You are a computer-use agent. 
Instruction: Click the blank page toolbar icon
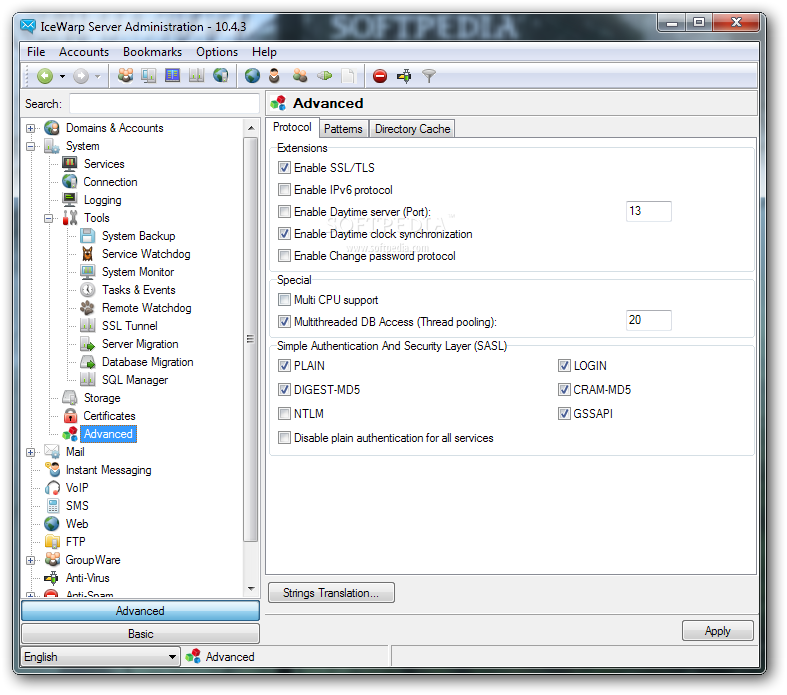click(347, 76)
